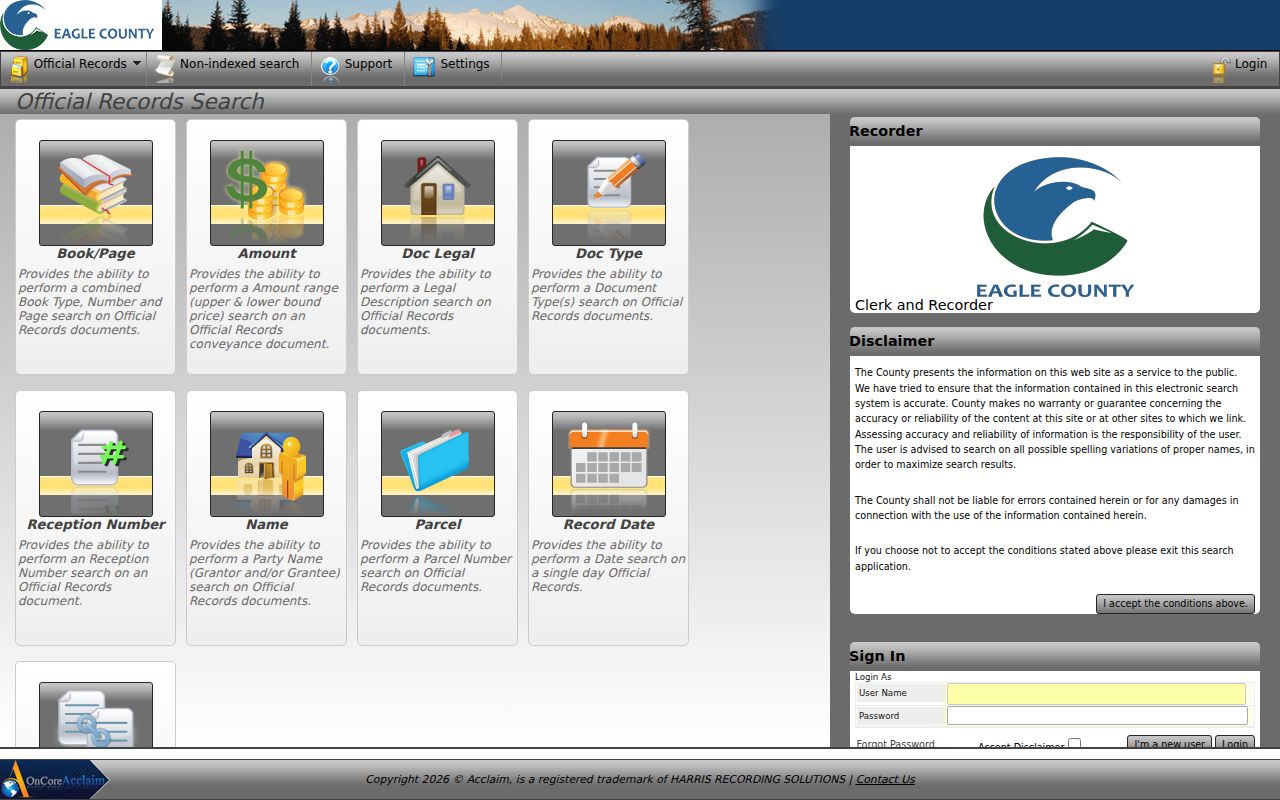The width and height of the screenshot is (1280, 800).
Task: Check the Accept Disclaimer checkbox
Action: point(1074,744)
